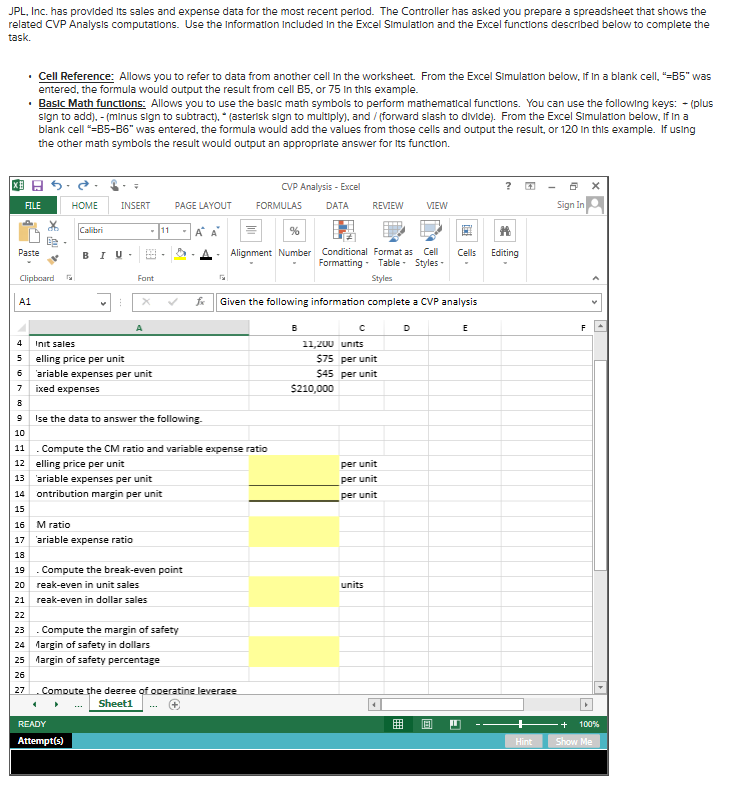Open the Editing binoculars group
Screen dimensions: 733x800
point(504,242)
